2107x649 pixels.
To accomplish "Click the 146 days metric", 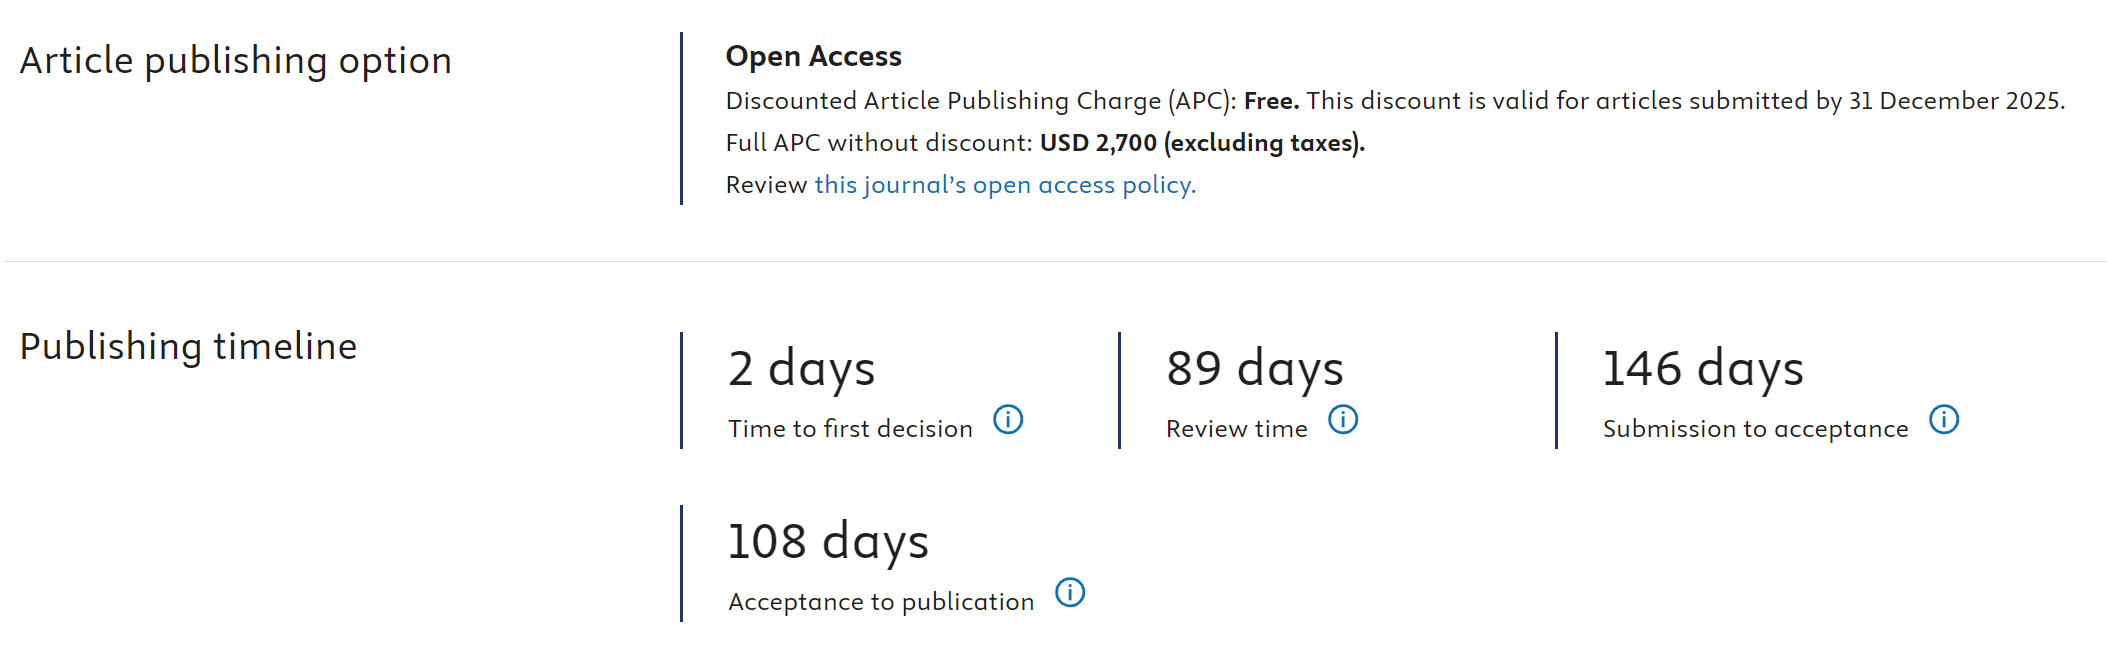I will pos(1703,369).
